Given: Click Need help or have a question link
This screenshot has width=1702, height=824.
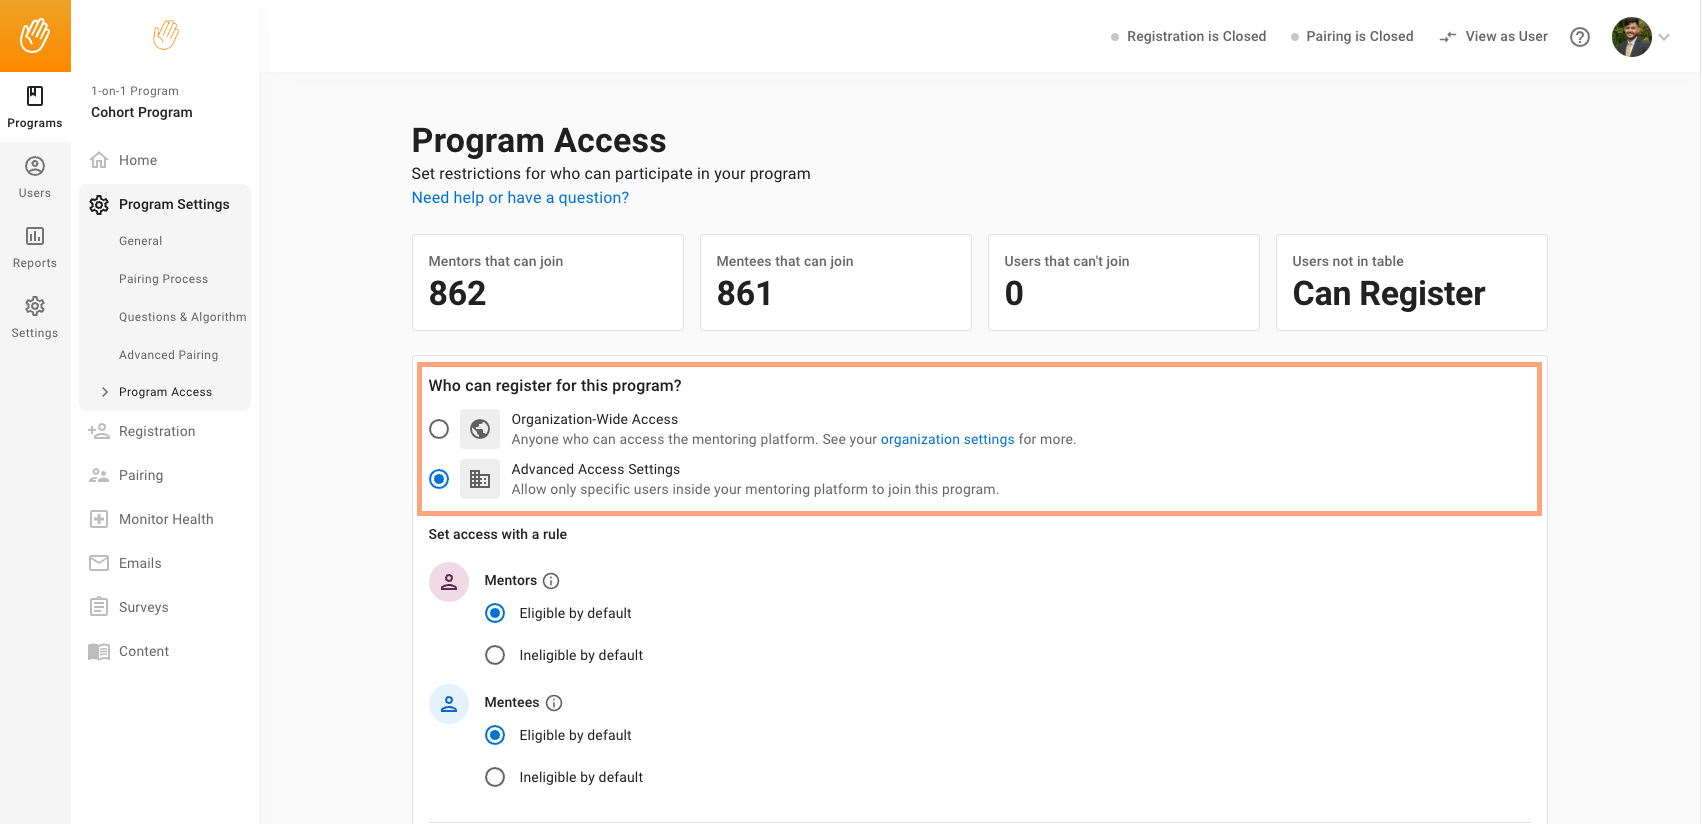Looking at the screenshot, I should pyautogui.click(x=520, y=198).
